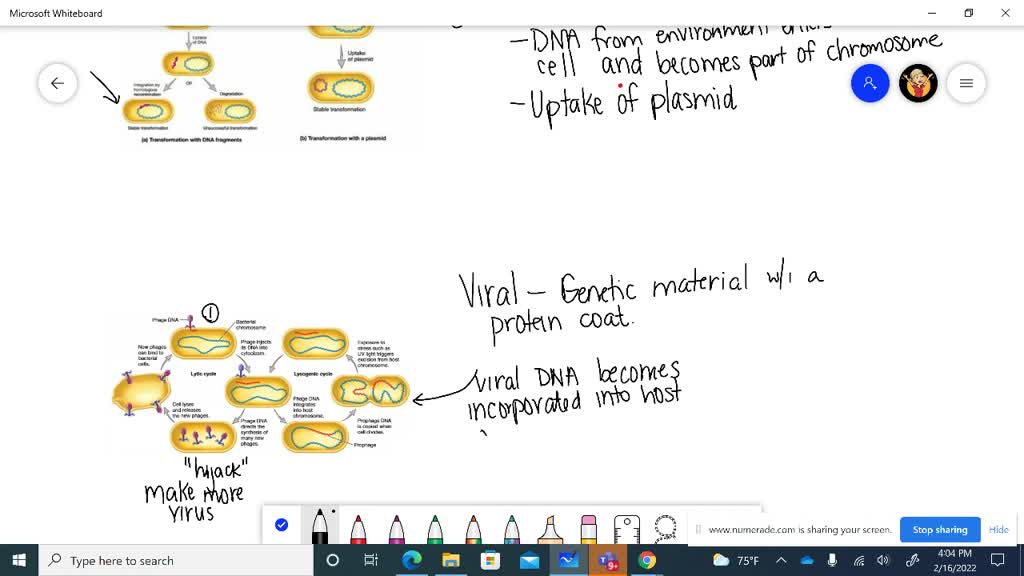Expand the hidden system tray icons

781,560
